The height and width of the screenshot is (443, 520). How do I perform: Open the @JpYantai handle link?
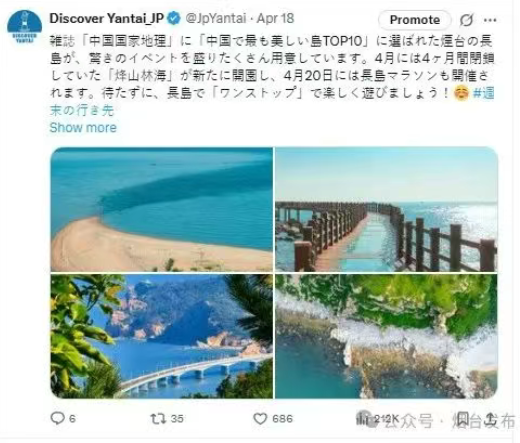(x=216, y=18)
